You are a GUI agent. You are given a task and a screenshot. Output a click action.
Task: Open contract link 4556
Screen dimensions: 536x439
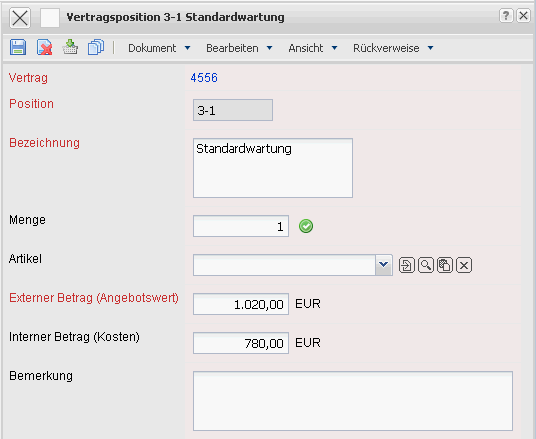[204, 78]
